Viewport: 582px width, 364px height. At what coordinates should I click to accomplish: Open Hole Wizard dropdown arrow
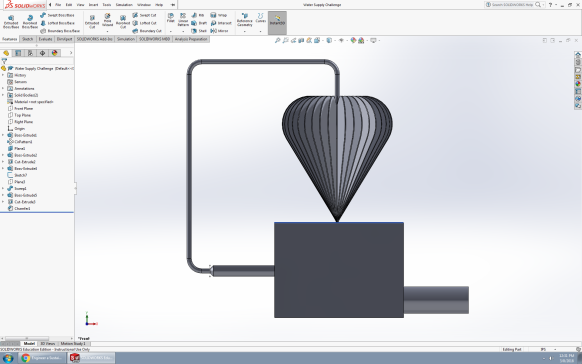click(x=107, y=31)
